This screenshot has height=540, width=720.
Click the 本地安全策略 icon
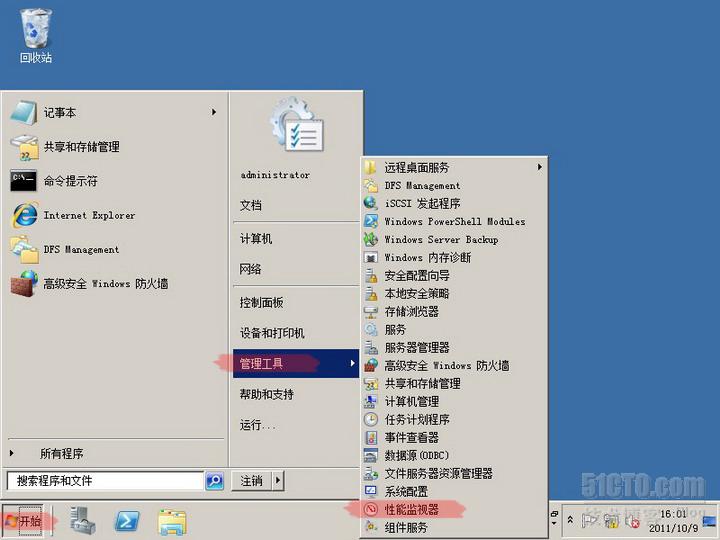(371, 293)
